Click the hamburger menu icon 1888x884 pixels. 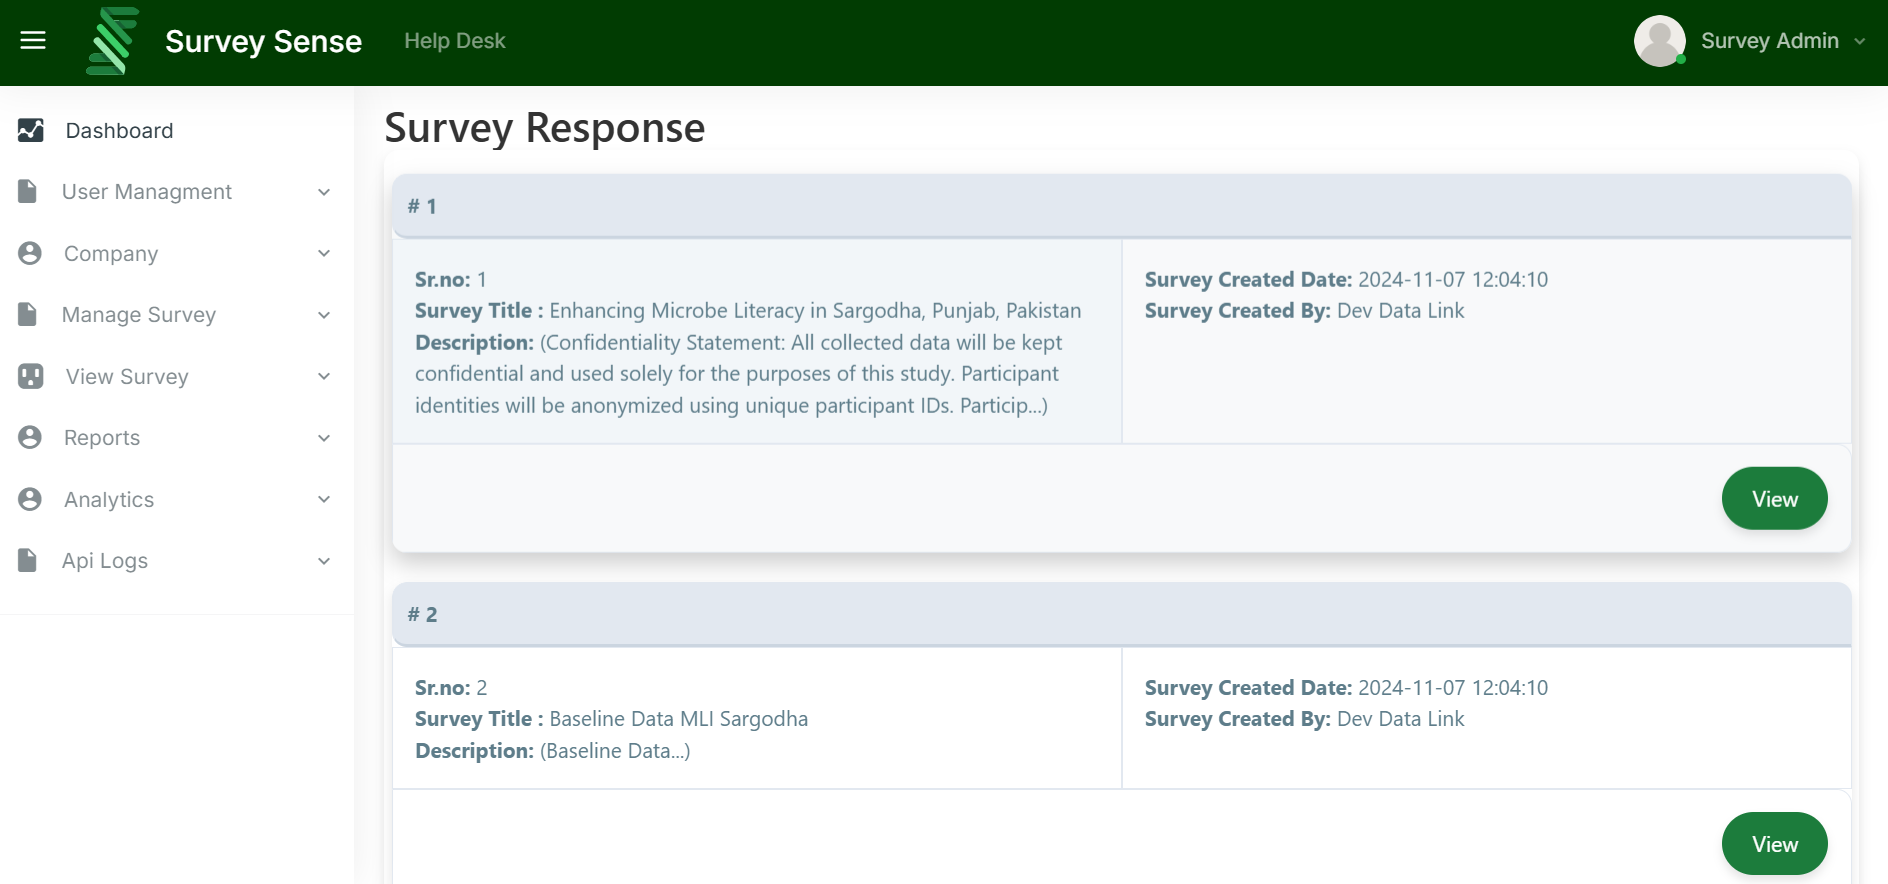tap(33, 41)
